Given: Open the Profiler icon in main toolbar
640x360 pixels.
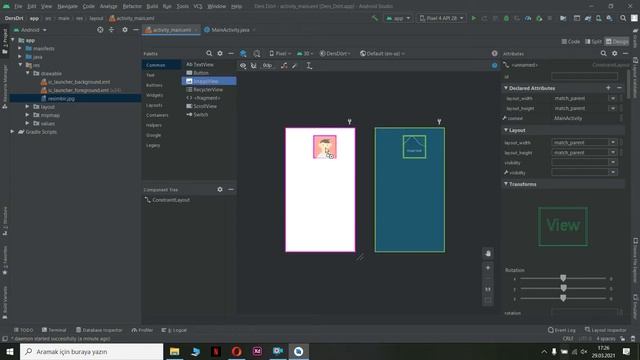Looking at the screenshot, I should coord(528,18).
